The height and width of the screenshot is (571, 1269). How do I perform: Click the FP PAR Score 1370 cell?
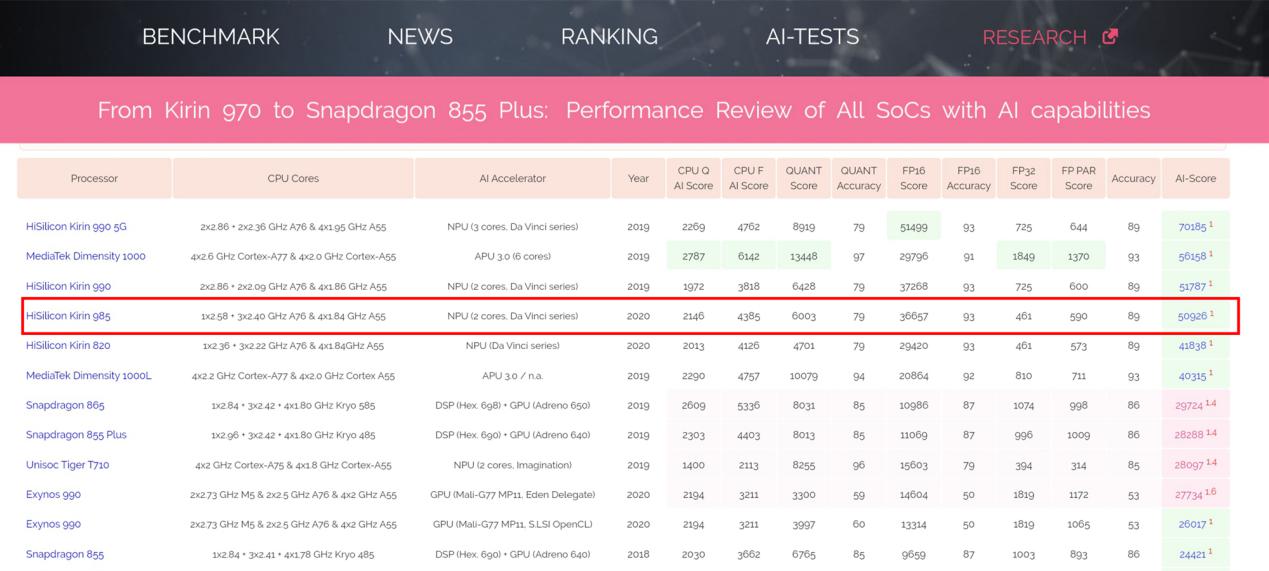1078,256
